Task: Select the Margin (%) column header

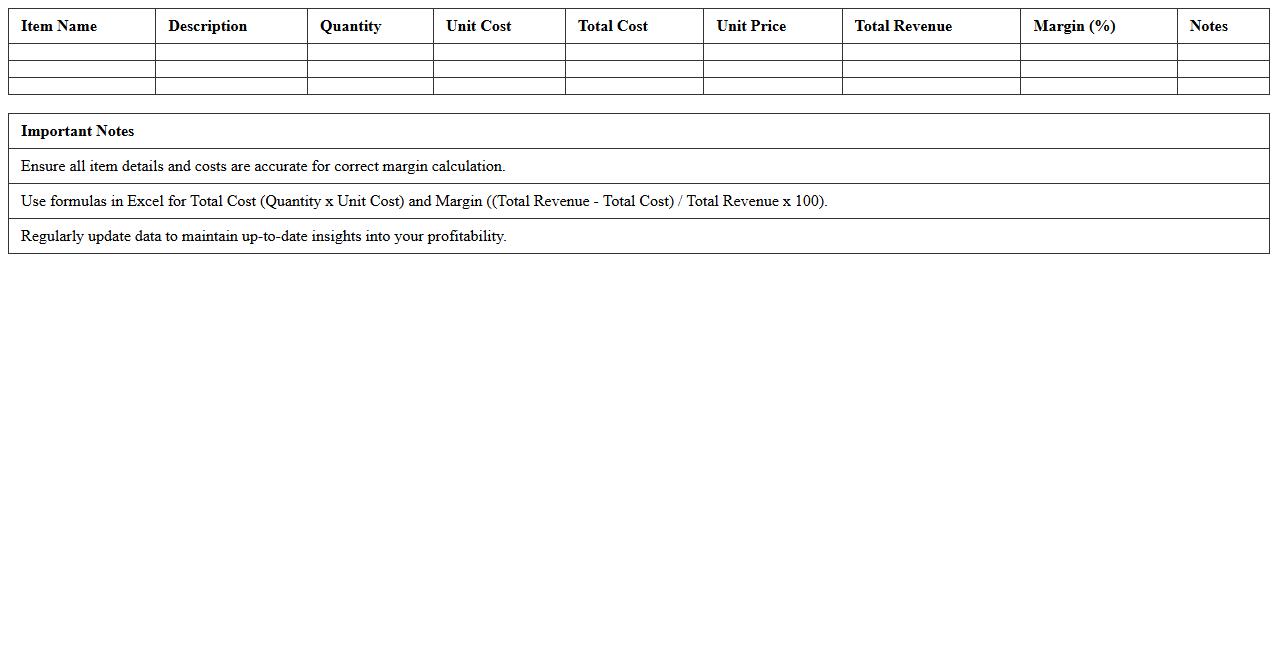Action: [x=1074, y=26]
